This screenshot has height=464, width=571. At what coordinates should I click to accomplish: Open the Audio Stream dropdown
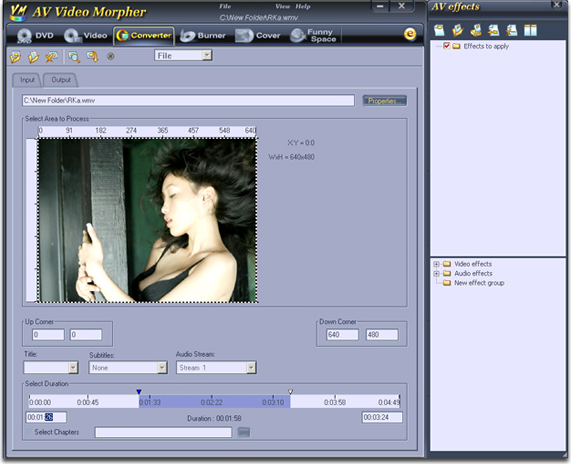coord(216,367)
